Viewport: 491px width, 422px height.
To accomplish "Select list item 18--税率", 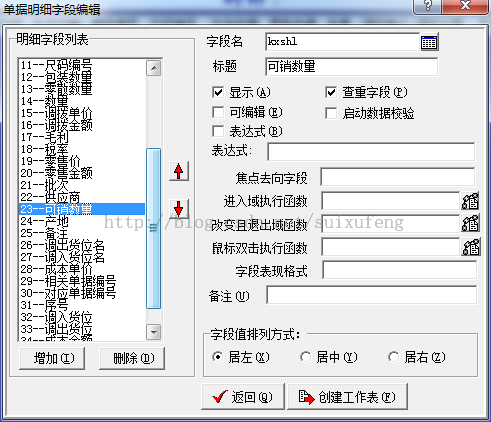I will (82, 149).
